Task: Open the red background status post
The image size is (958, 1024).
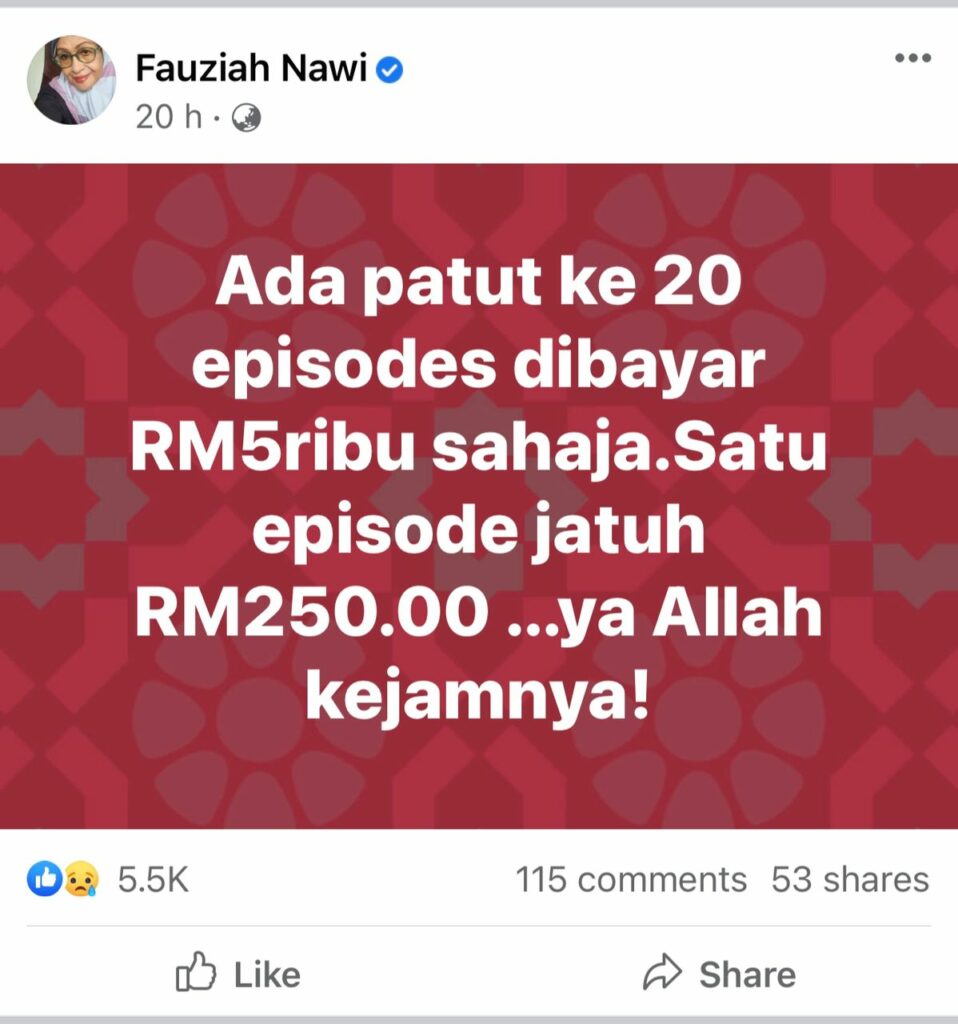Action: pyautogui.click(x=479, y=496)
